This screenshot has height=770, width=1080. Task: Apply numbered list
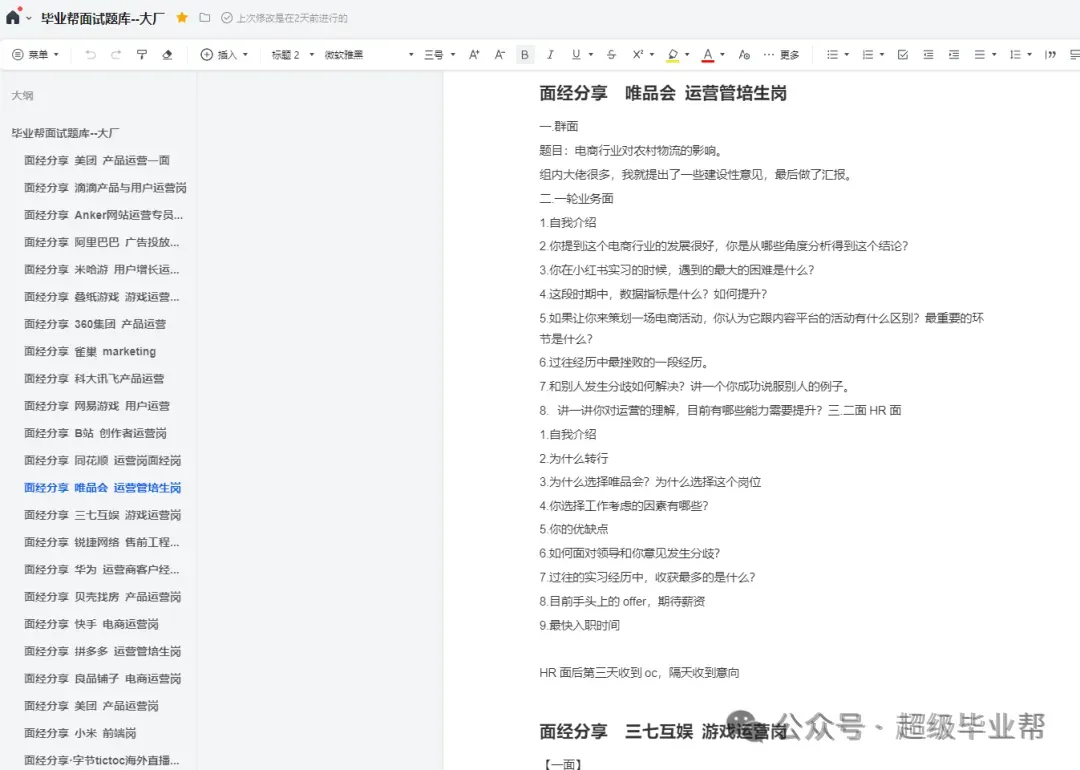tap(867, 54)
